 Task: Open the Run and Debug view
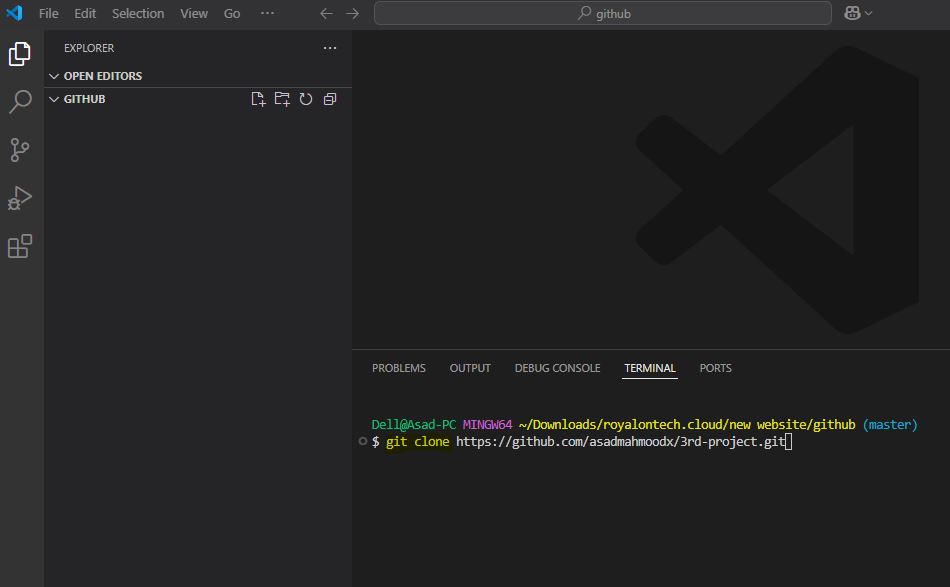point(20,198)
